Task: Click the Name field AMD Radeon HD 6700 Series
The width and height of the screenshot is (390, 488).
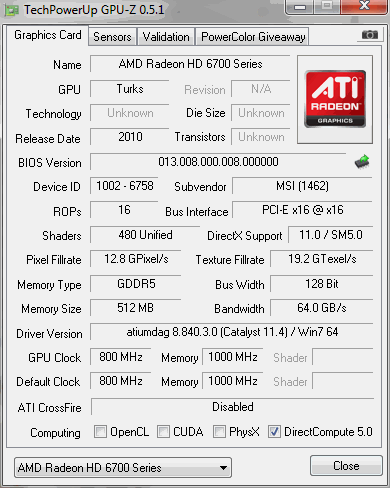Action: click(x=190, y=64)
